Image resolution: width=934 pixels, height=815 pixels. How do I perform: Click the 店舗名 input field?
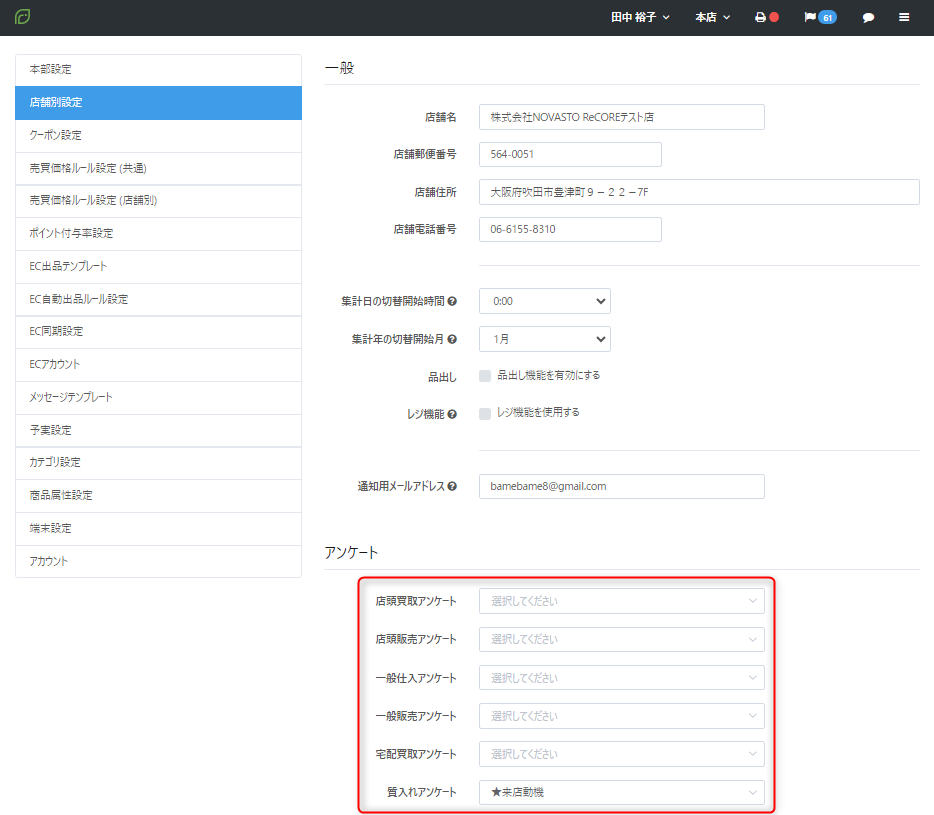tap(621, 117)
